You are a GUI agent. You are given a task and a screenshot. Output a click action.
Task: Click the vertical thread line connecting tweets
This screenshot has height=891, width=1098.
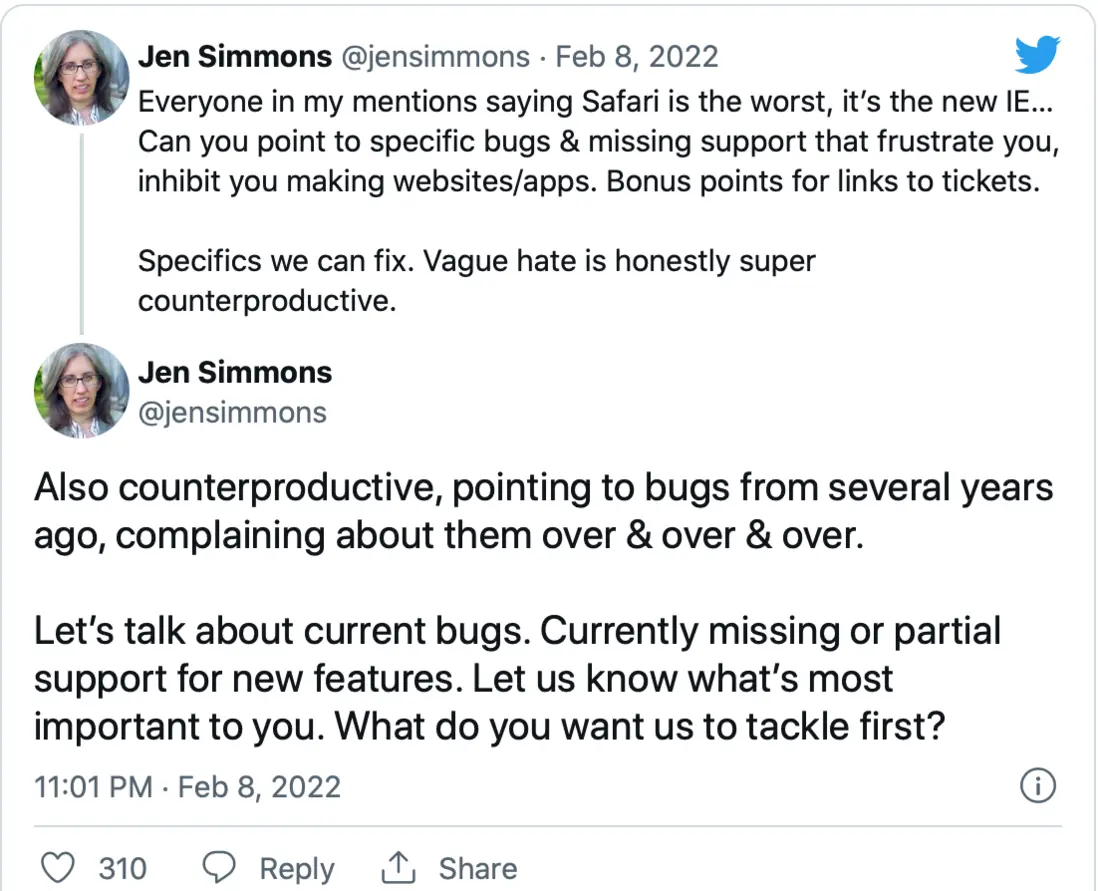coord(79,230)
